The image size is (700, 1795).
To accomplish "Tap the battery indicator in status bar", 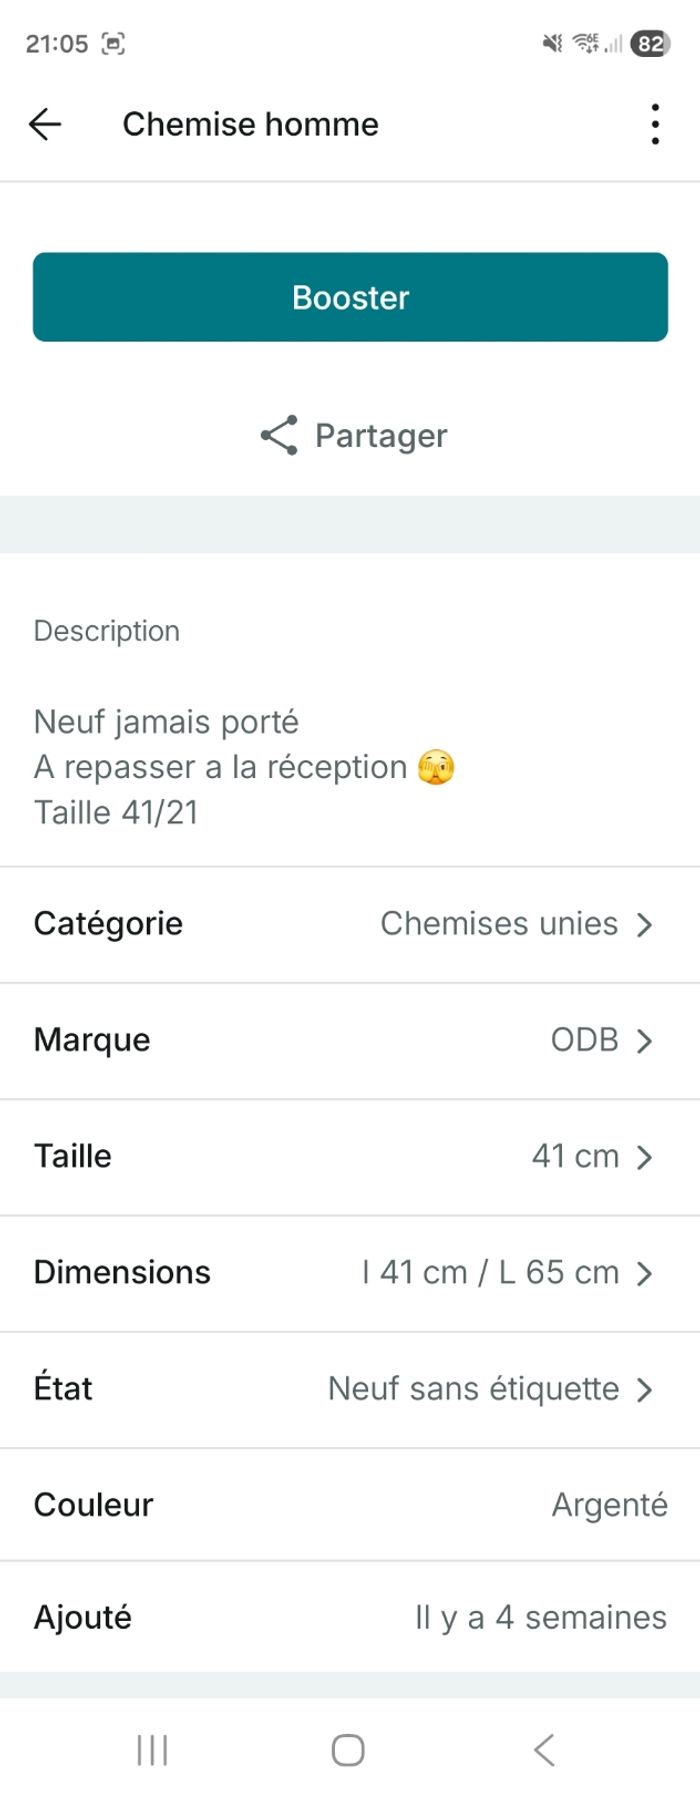I will 650,43.
